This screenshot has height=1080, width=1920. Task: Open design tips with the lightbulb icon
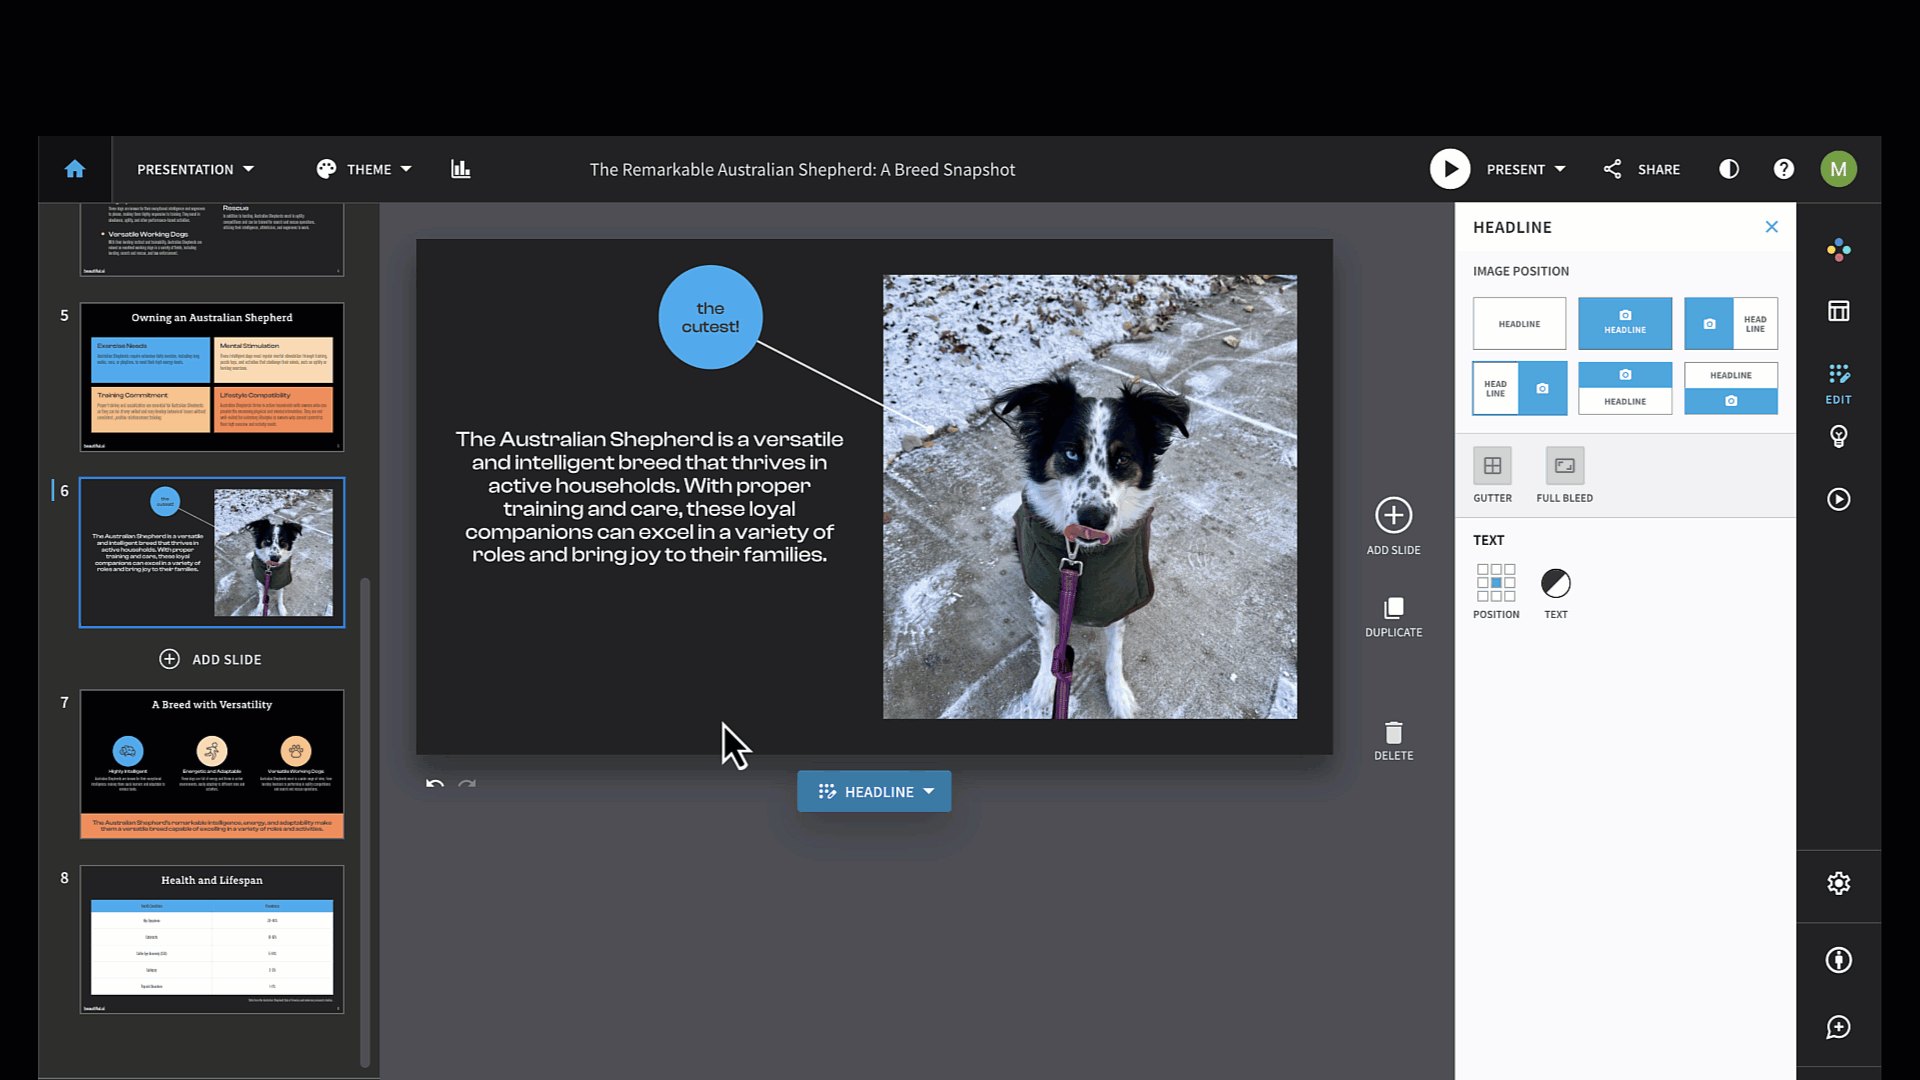tap(1839, 435)
